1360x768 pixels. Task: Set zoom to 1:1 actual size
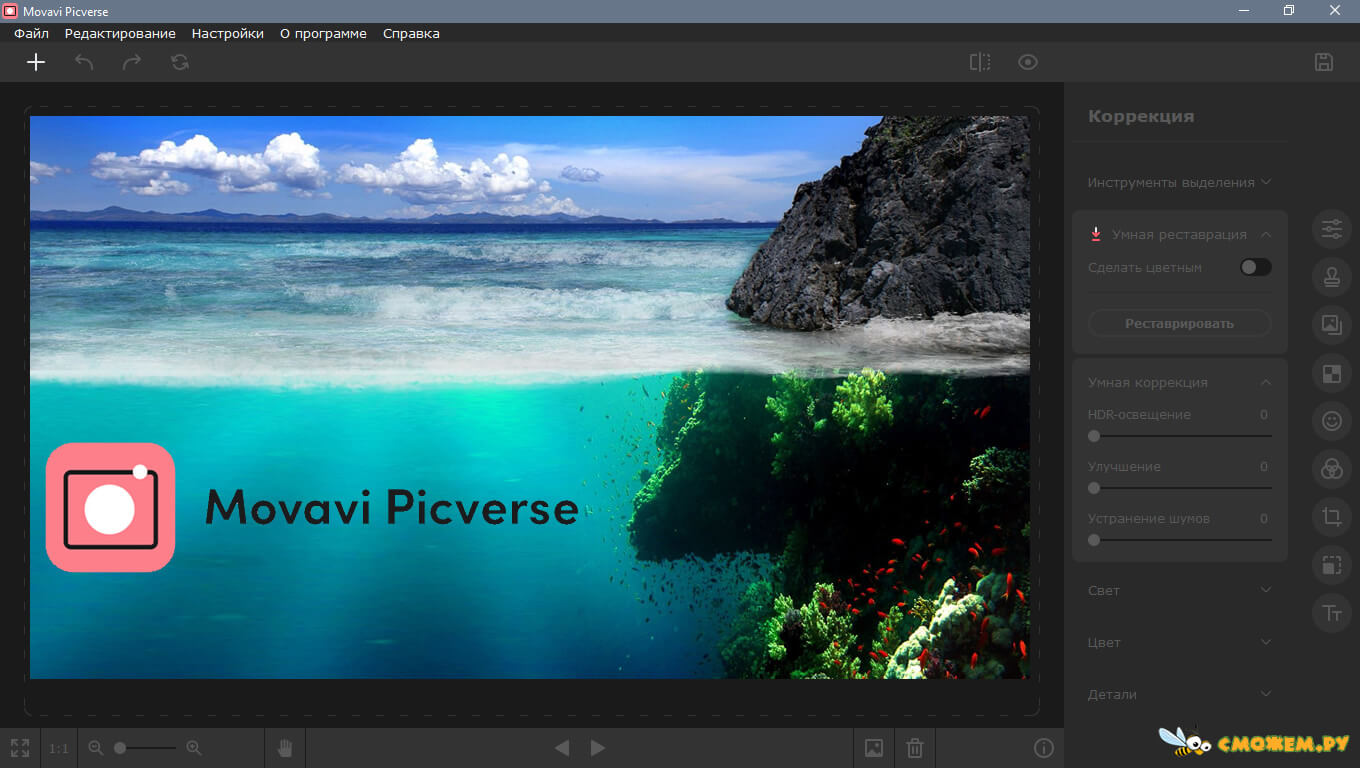click(x=59, y=748)
